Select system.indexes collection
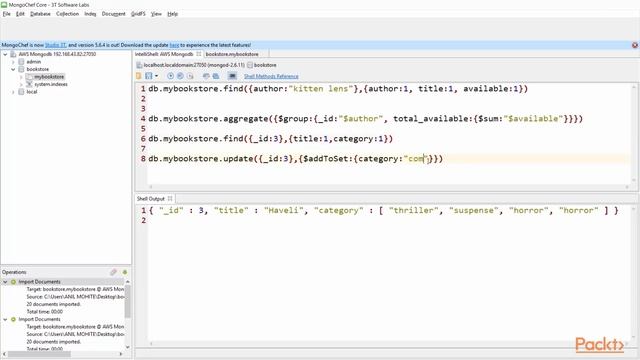640x360 pixels. pyautogui.click(x=51, y=84)
